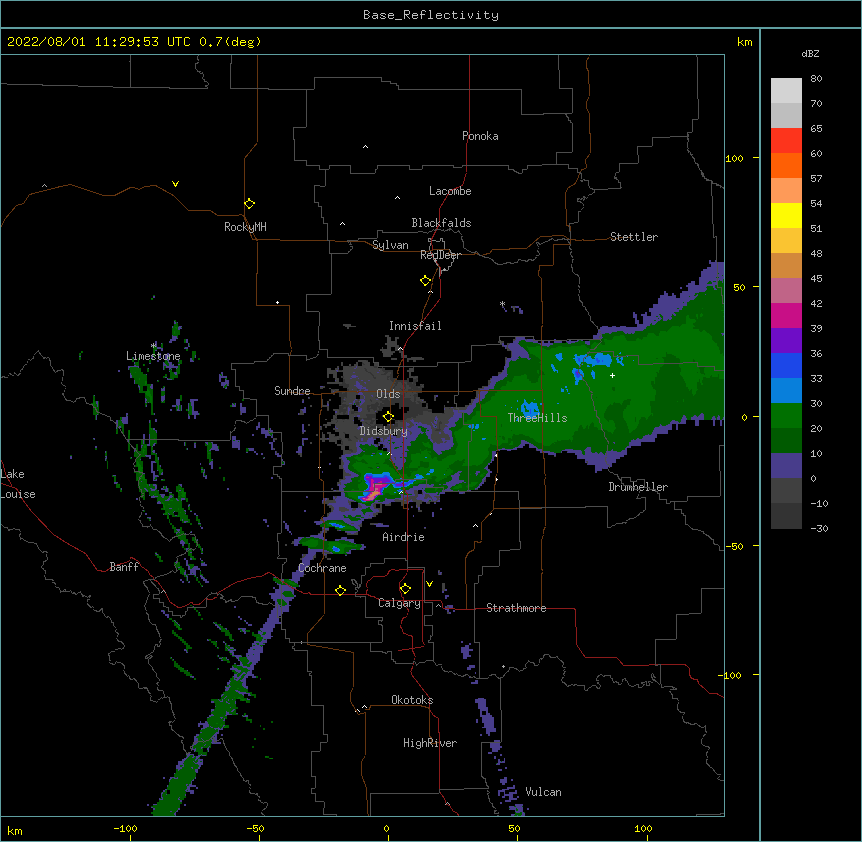Click the Olds city label

(388, 394)
